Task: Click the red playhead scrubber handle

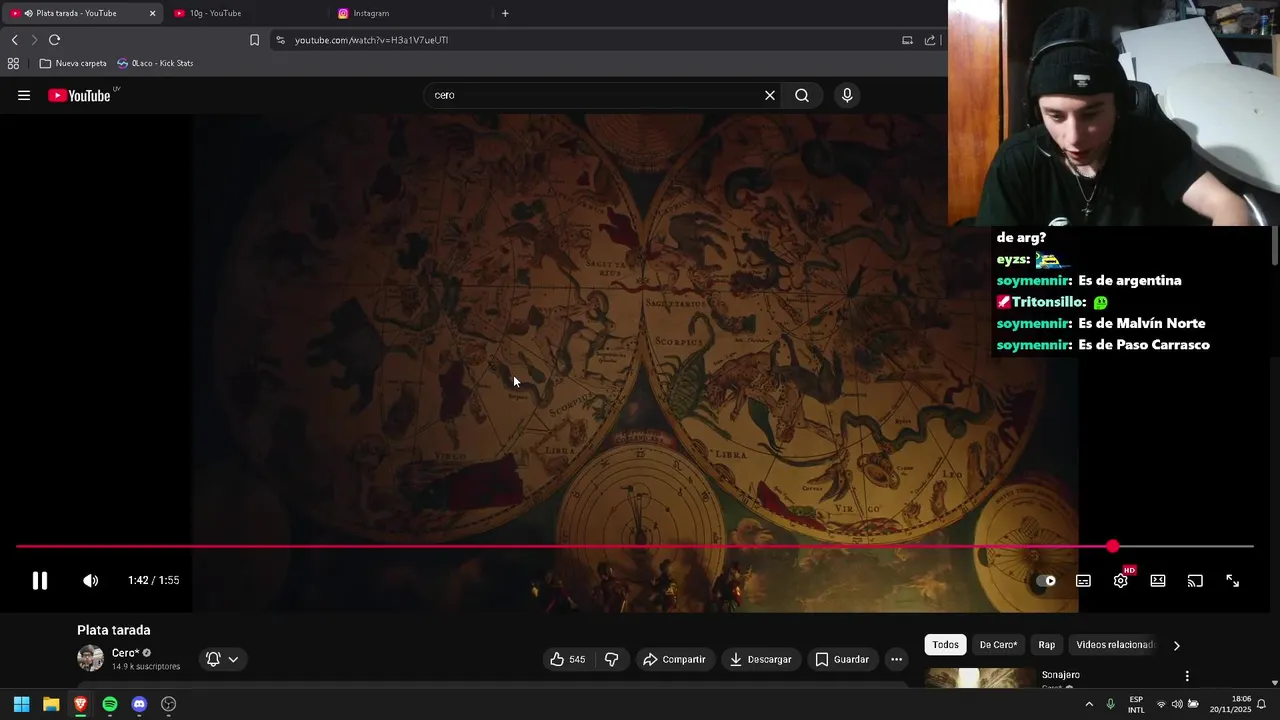Action: [1113, 547]
